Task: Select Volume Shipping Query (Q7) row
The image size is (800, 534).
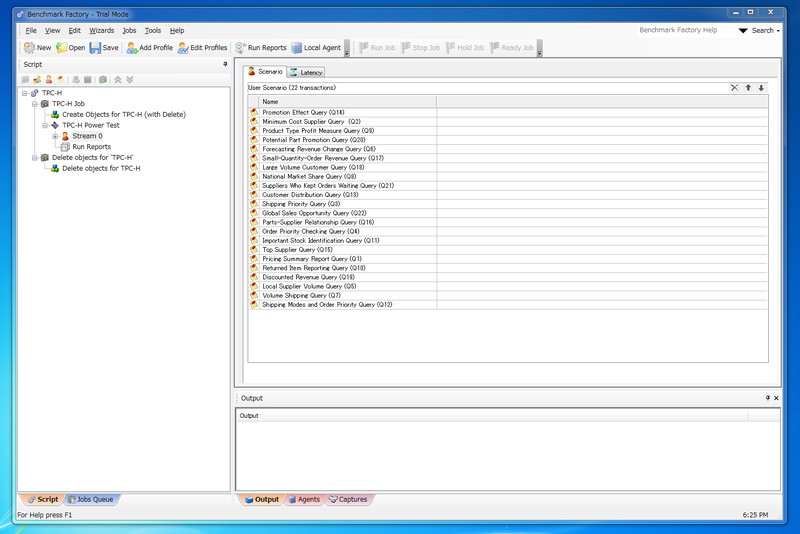Action: click(x=508, y=295)
